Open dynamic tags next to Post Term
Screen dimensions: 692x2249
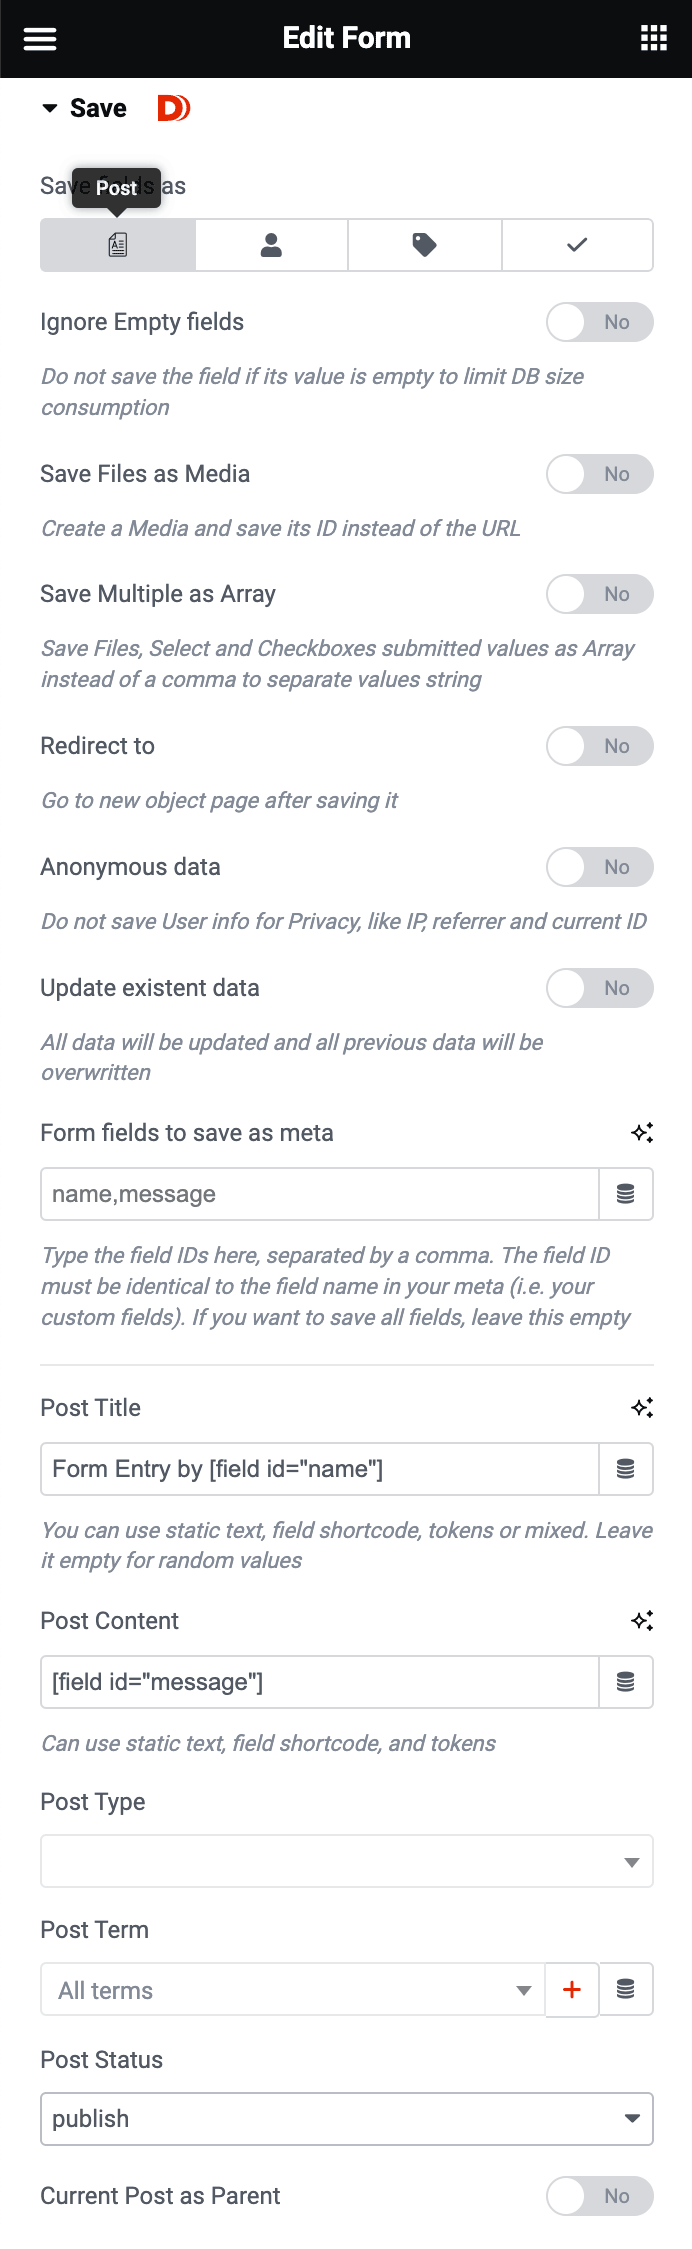(627, 1990)
